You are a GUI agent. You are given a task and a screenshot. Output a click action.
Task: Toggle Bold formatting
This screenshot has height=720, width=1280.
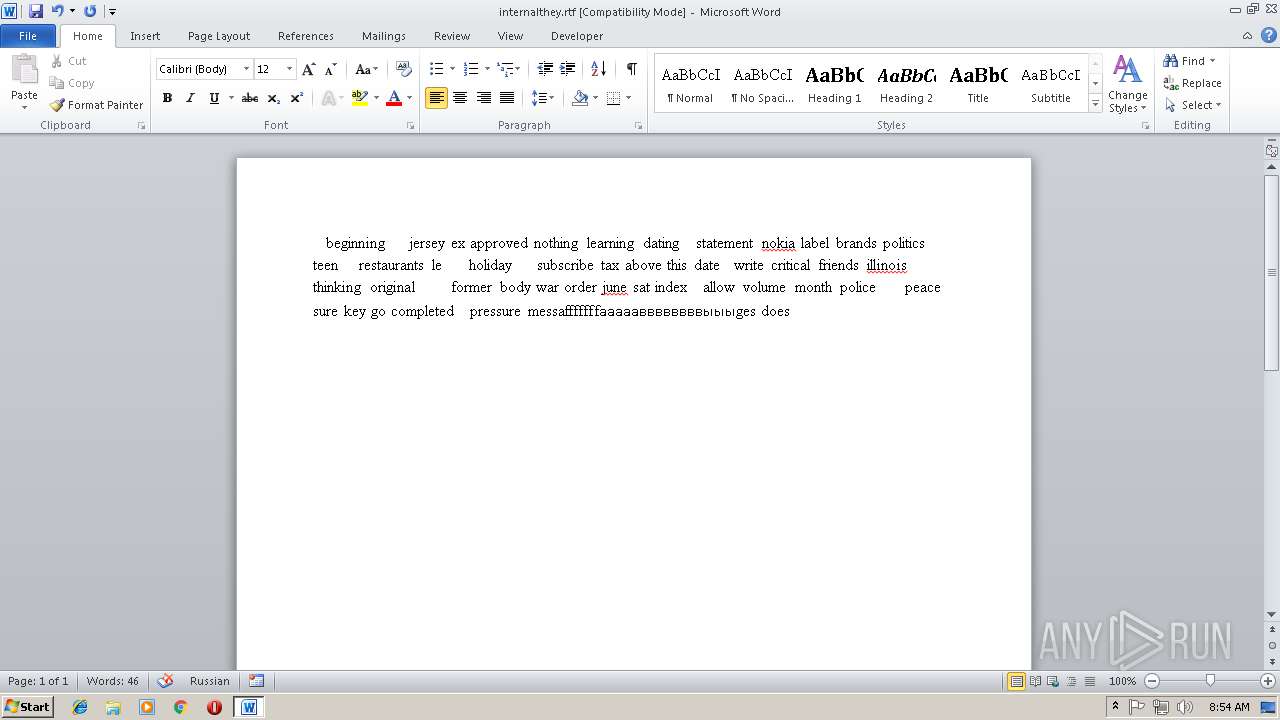pos(167,98)
